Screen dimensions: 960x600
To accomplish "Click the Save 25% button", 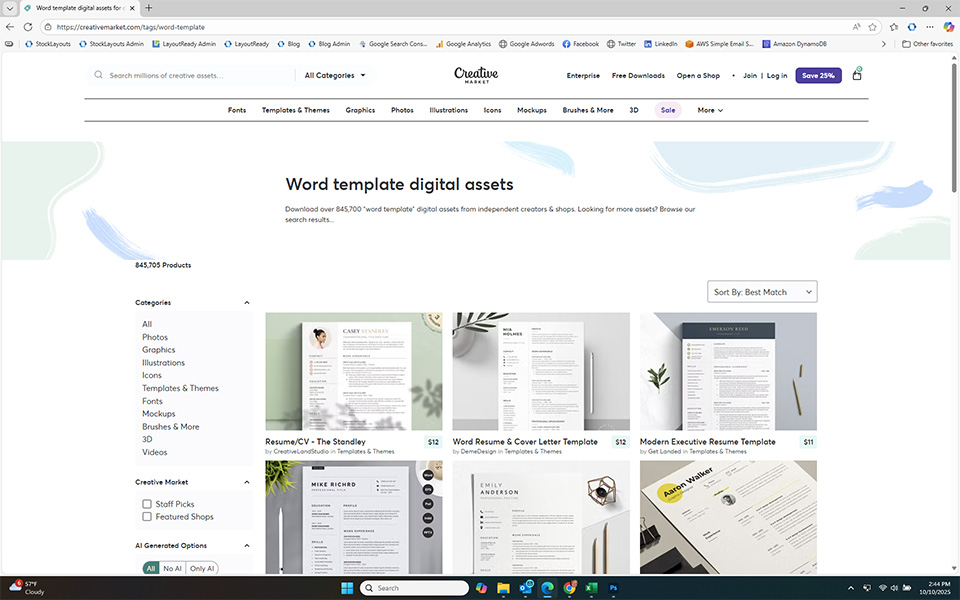I will [817, 75].
